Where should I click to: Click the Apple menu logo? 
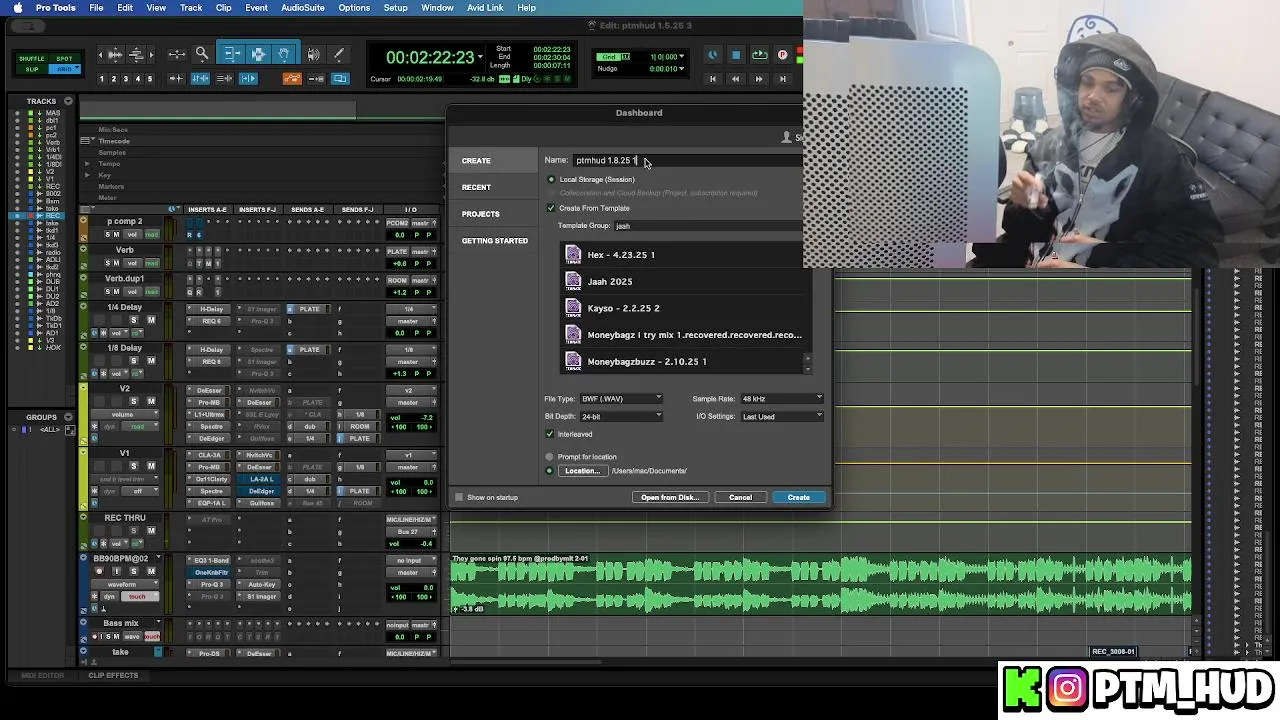[17, 8]
